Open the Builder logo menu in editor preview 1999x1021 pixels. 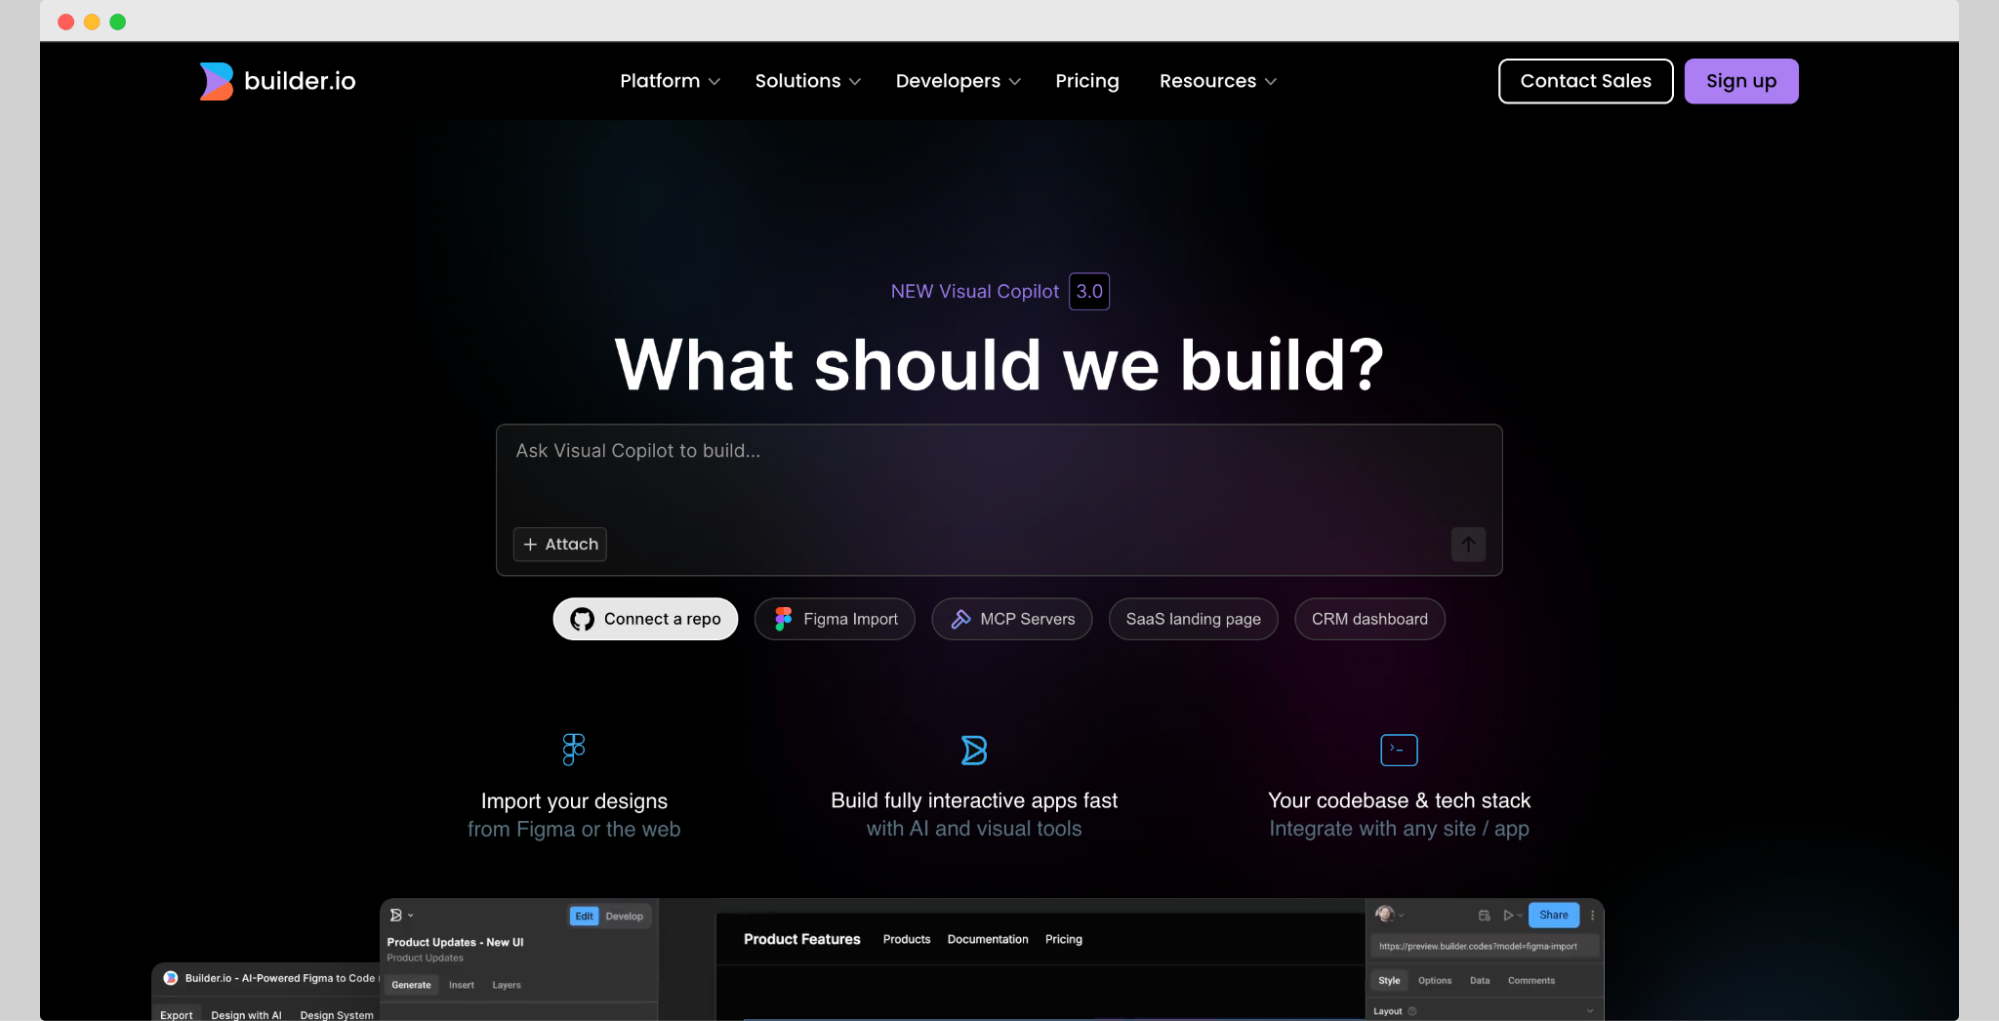pyautogui.click(x=400, y=915)
